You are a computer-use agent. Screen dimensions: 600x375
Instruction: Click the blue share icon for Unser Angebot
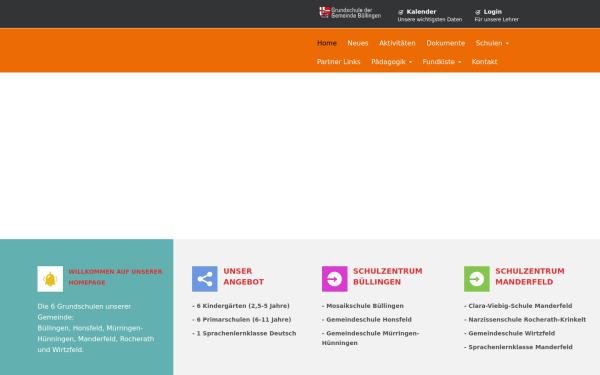tap(205, 279)
